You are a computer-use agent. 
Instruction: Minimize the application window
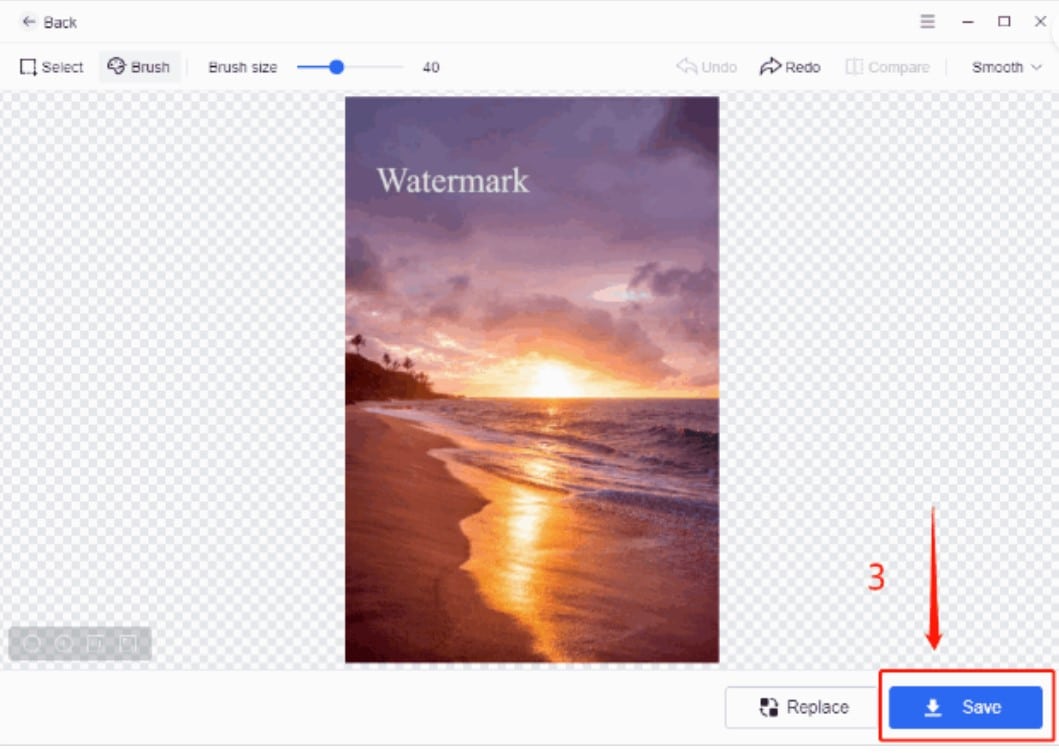pyautogui.click(x=968, y=21)
